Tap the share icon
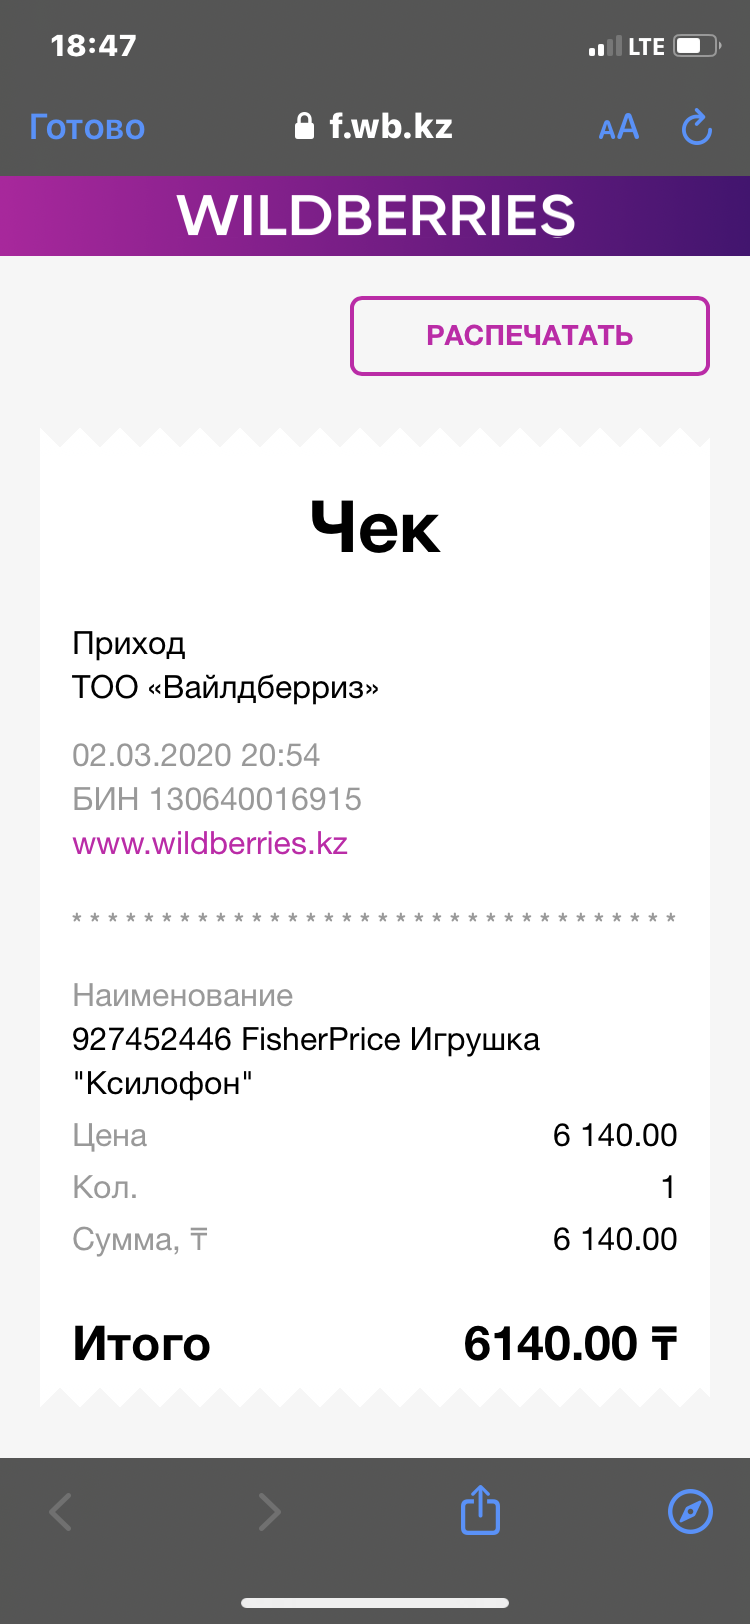 pos(480,1510)
